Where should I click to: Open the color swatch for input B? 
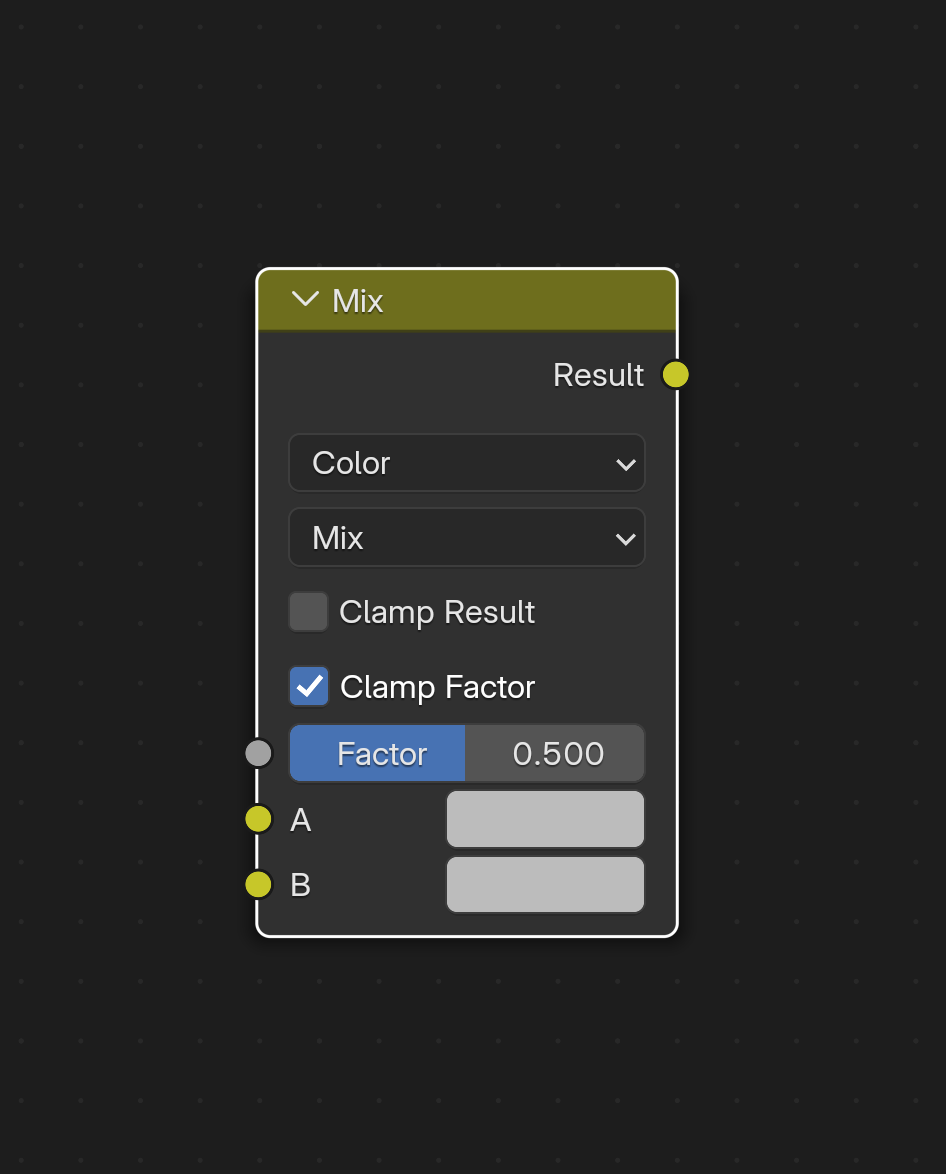(x=545, y=884)
